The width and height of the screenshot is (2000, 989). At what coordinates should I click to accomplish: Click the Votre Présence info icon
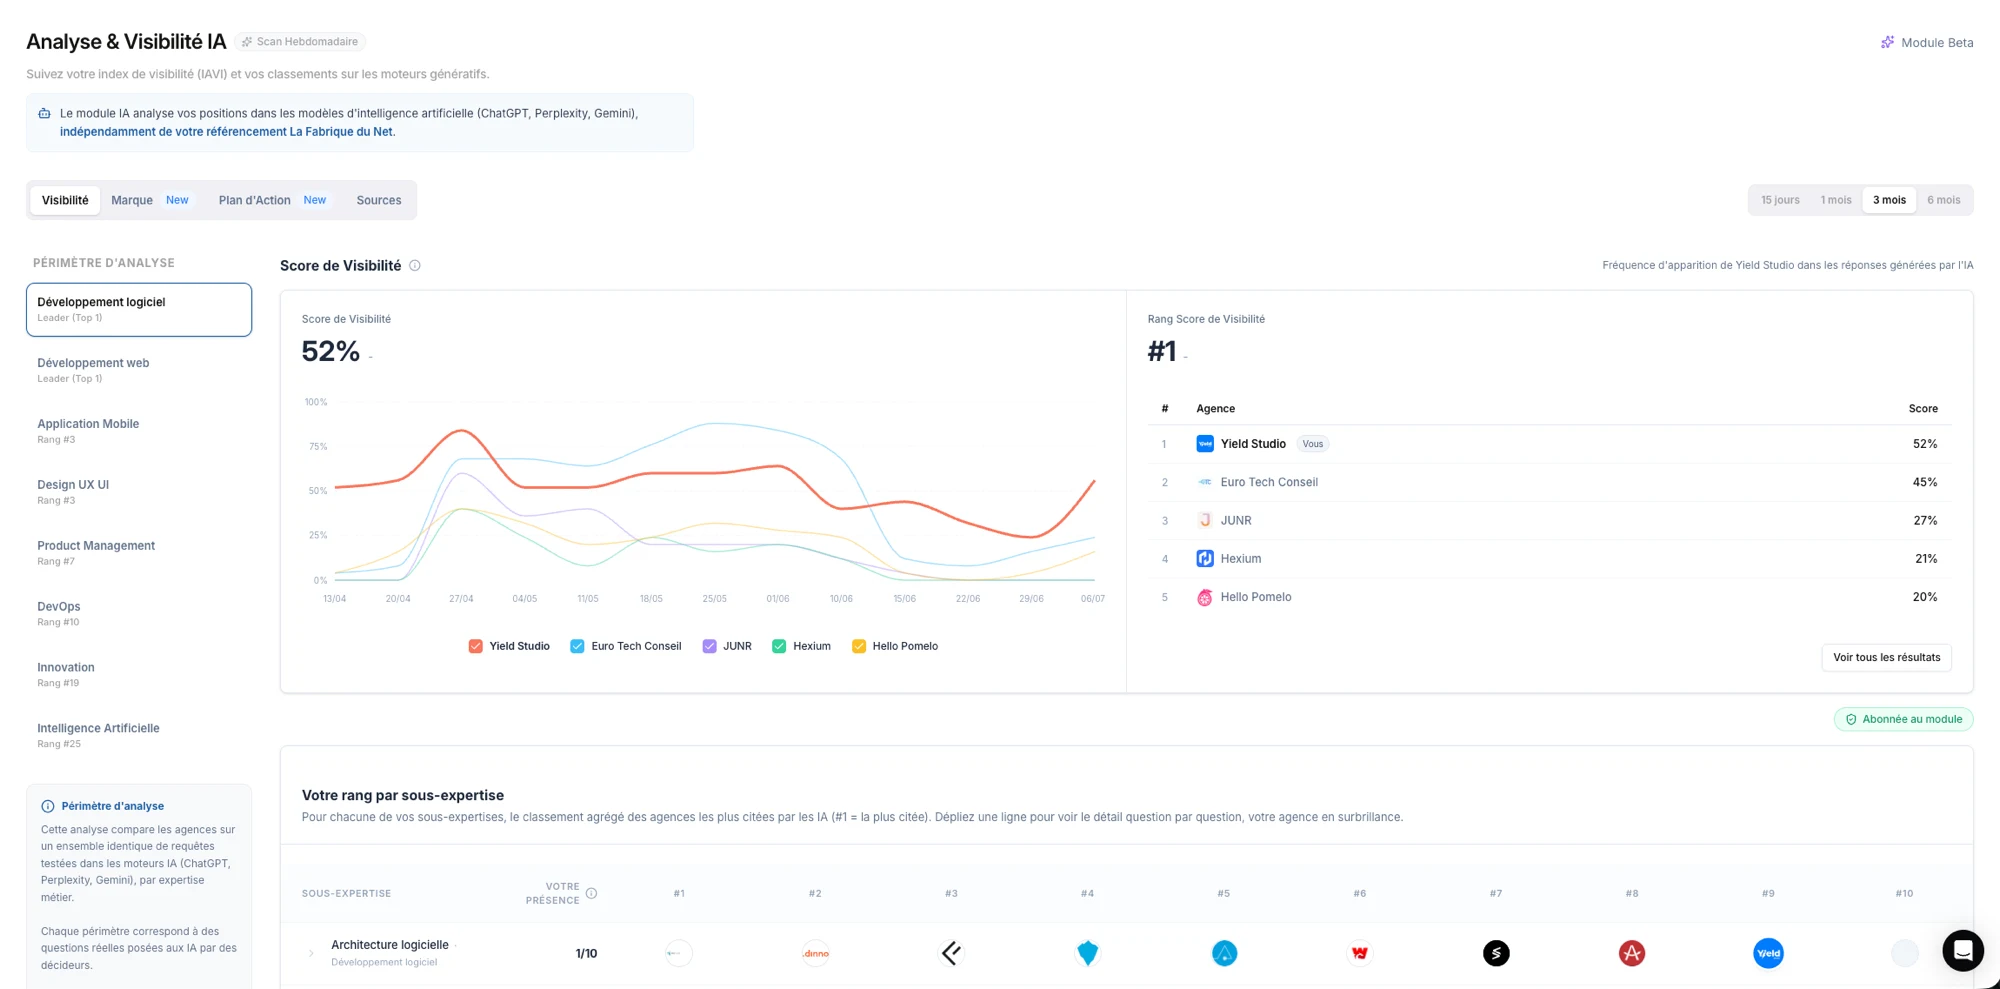(x=591, y=894)
